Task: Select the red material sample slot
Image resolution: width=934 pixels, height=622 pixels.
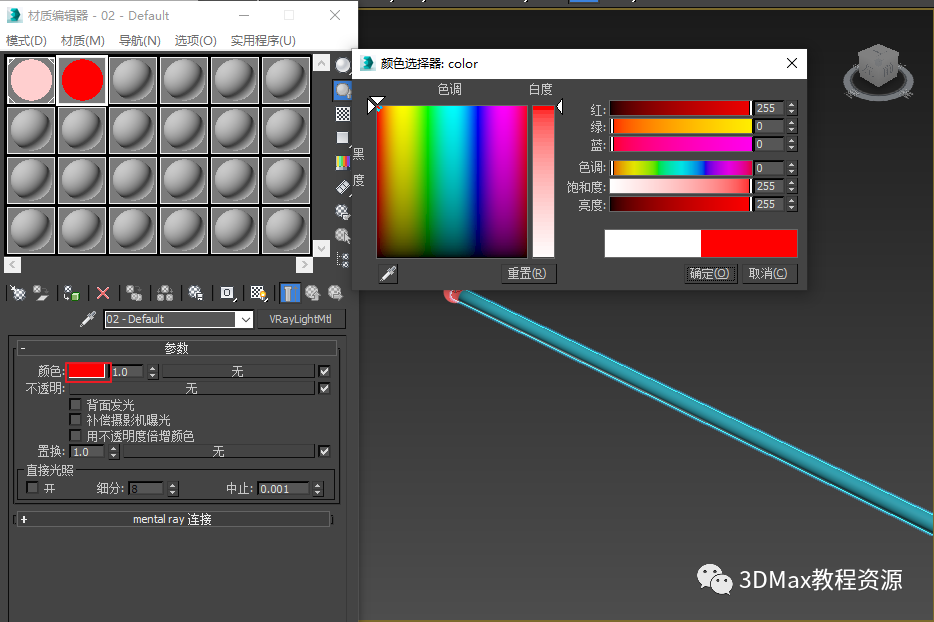Action: pyautogui.click(x=82, y=80)
